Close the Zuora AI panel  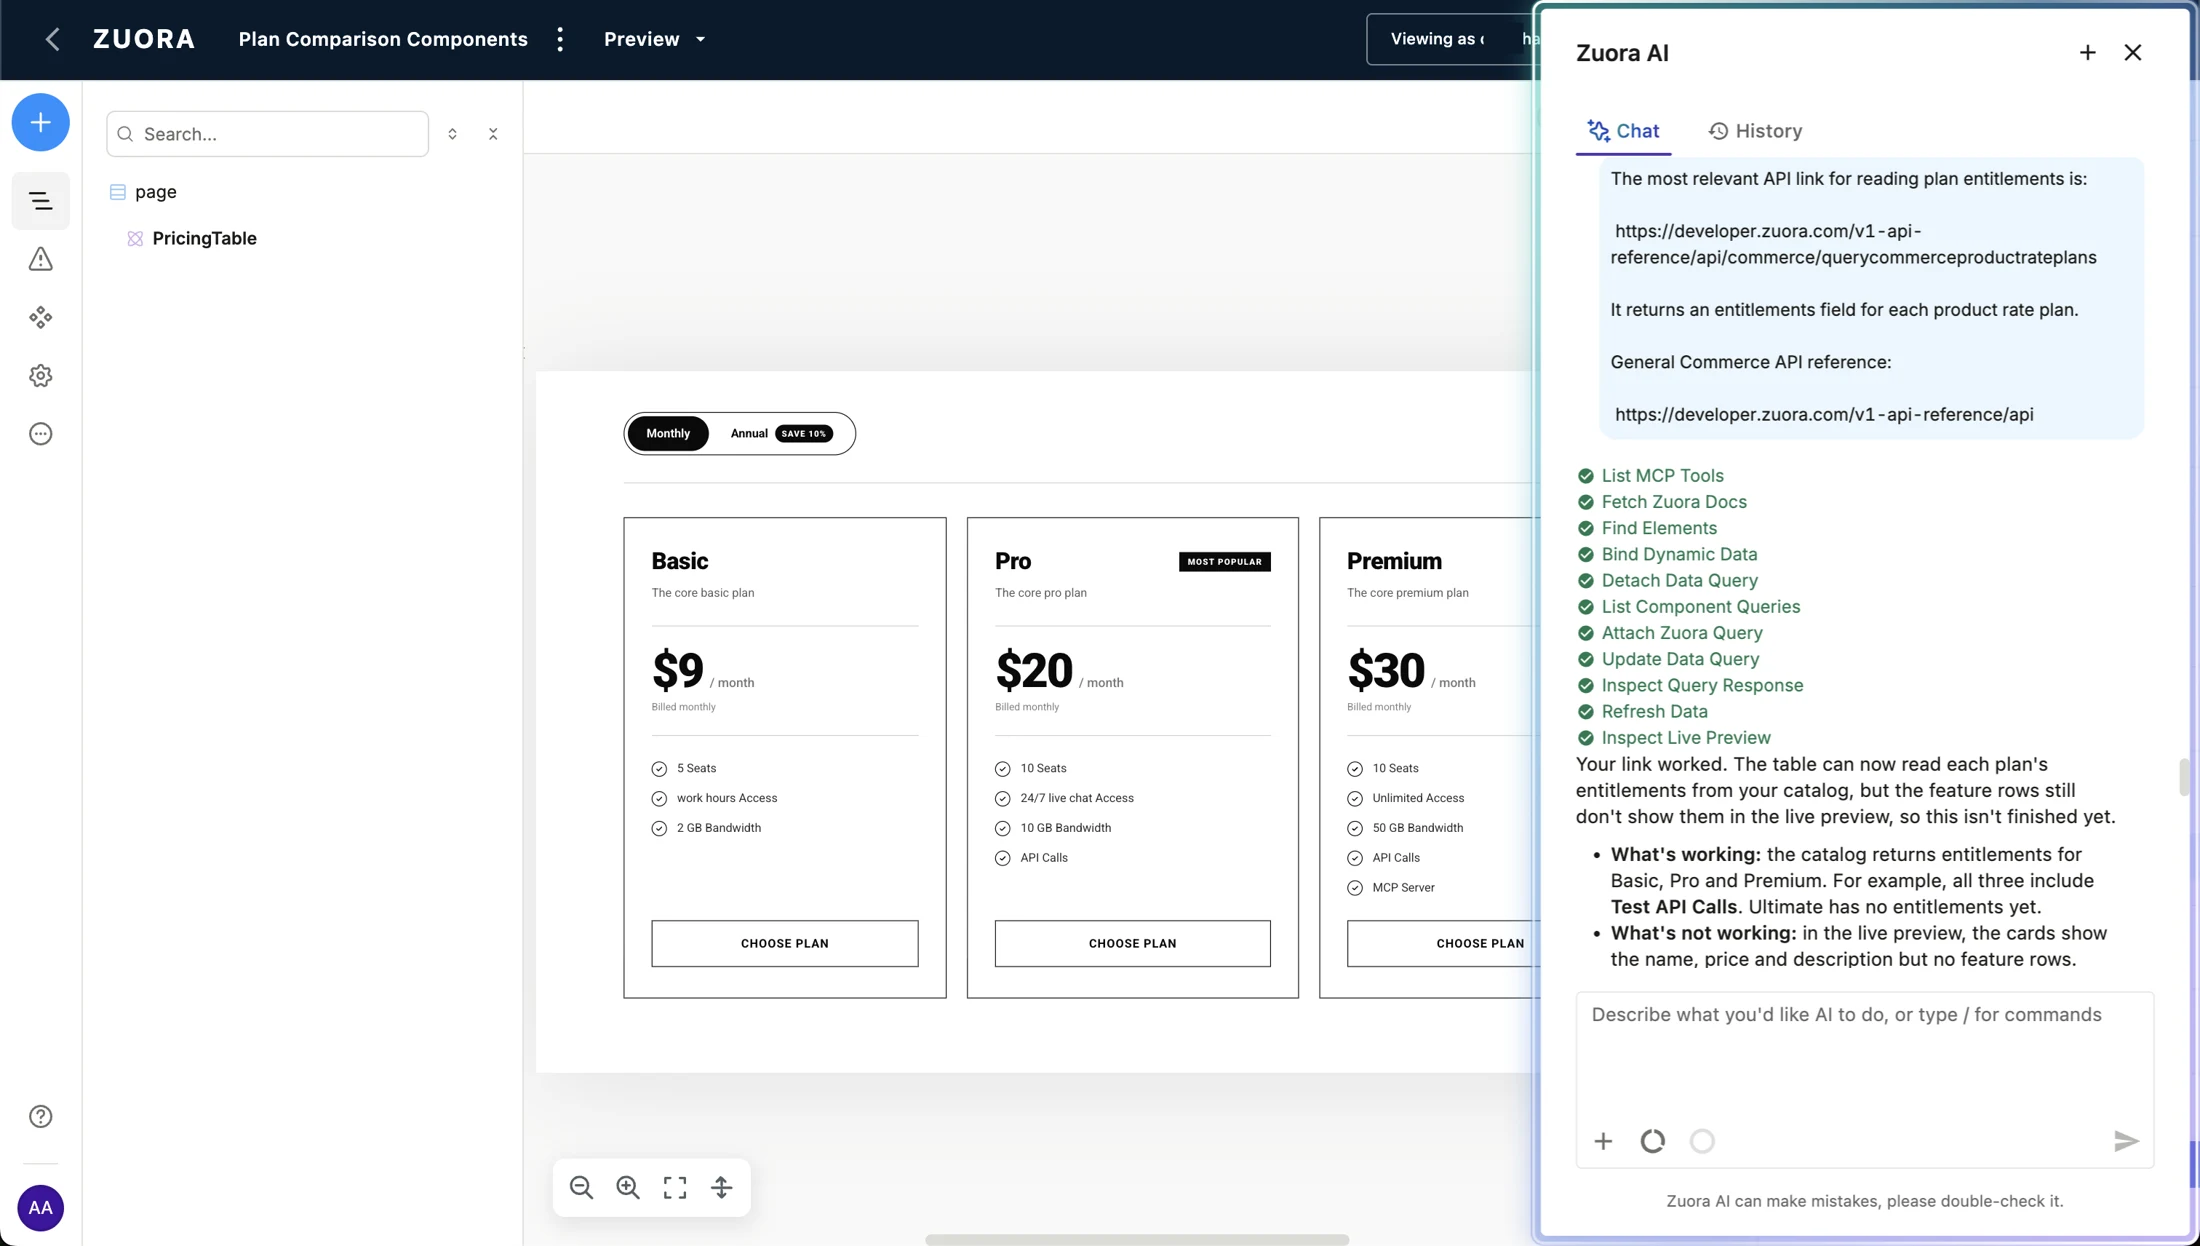tap(2133, 52)
